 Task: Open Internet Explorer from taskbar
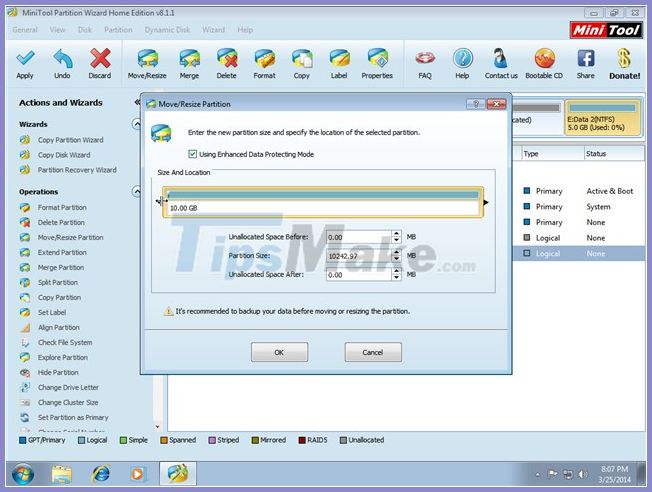[101, 474]
